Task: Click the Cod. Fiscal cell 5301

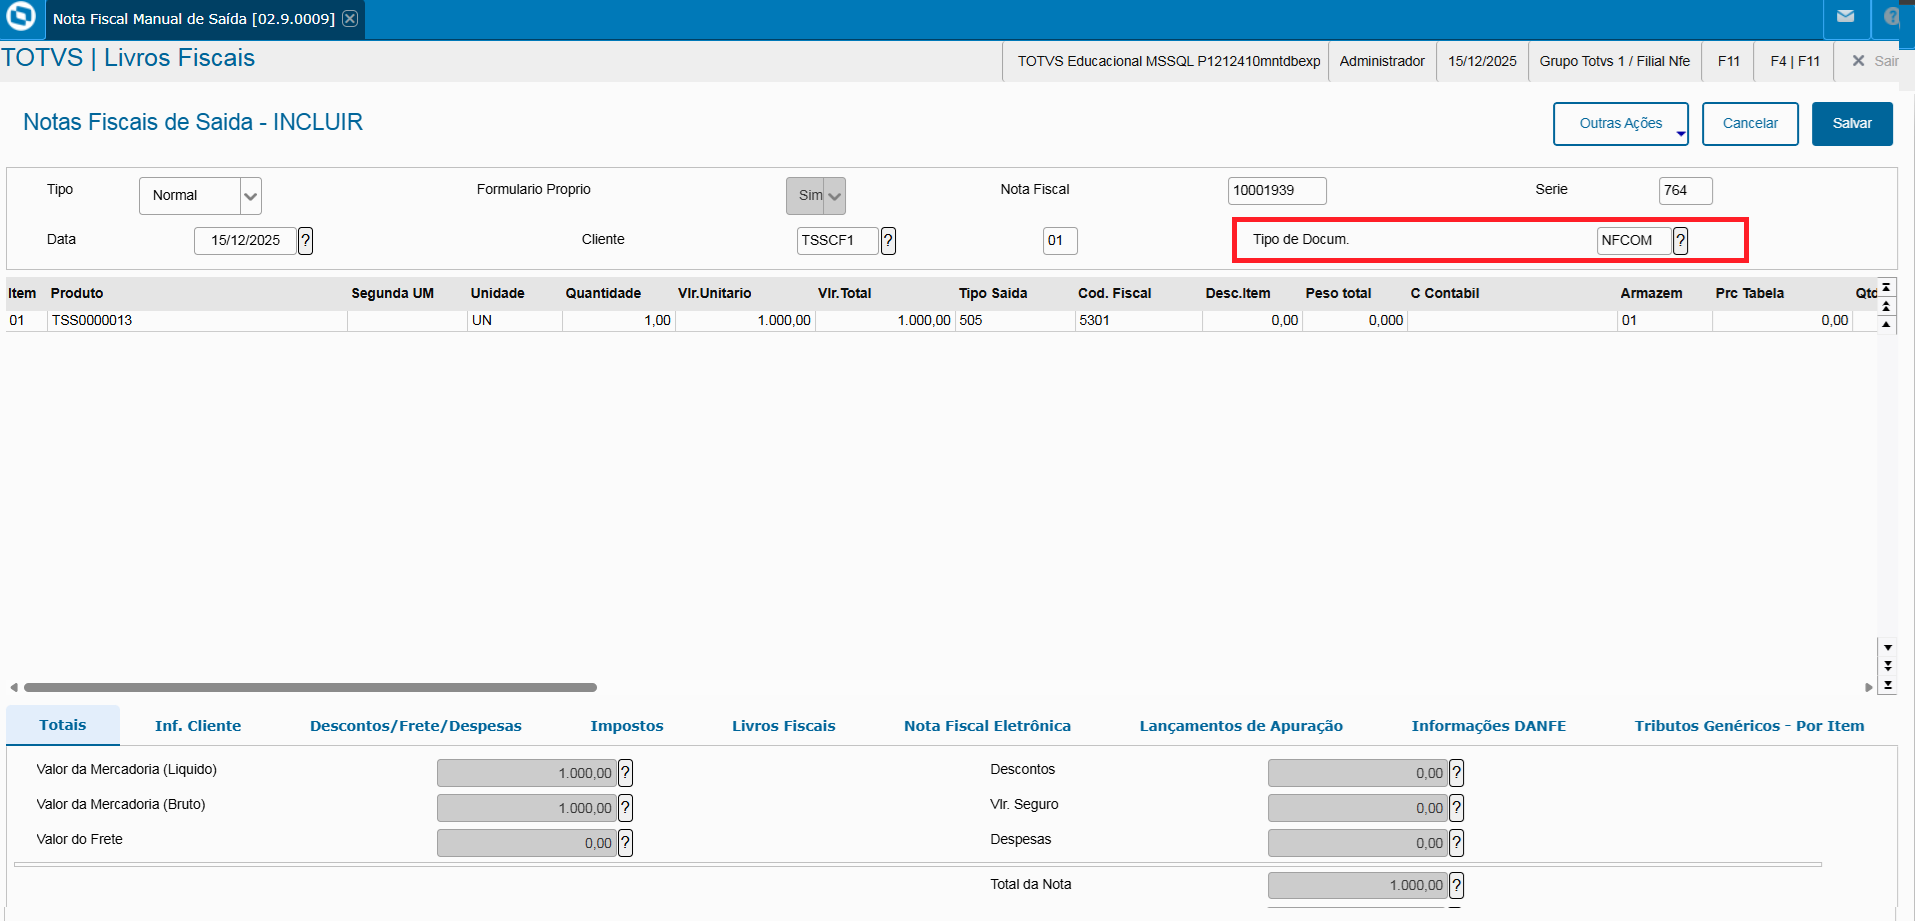Action: pos(1139,321)
